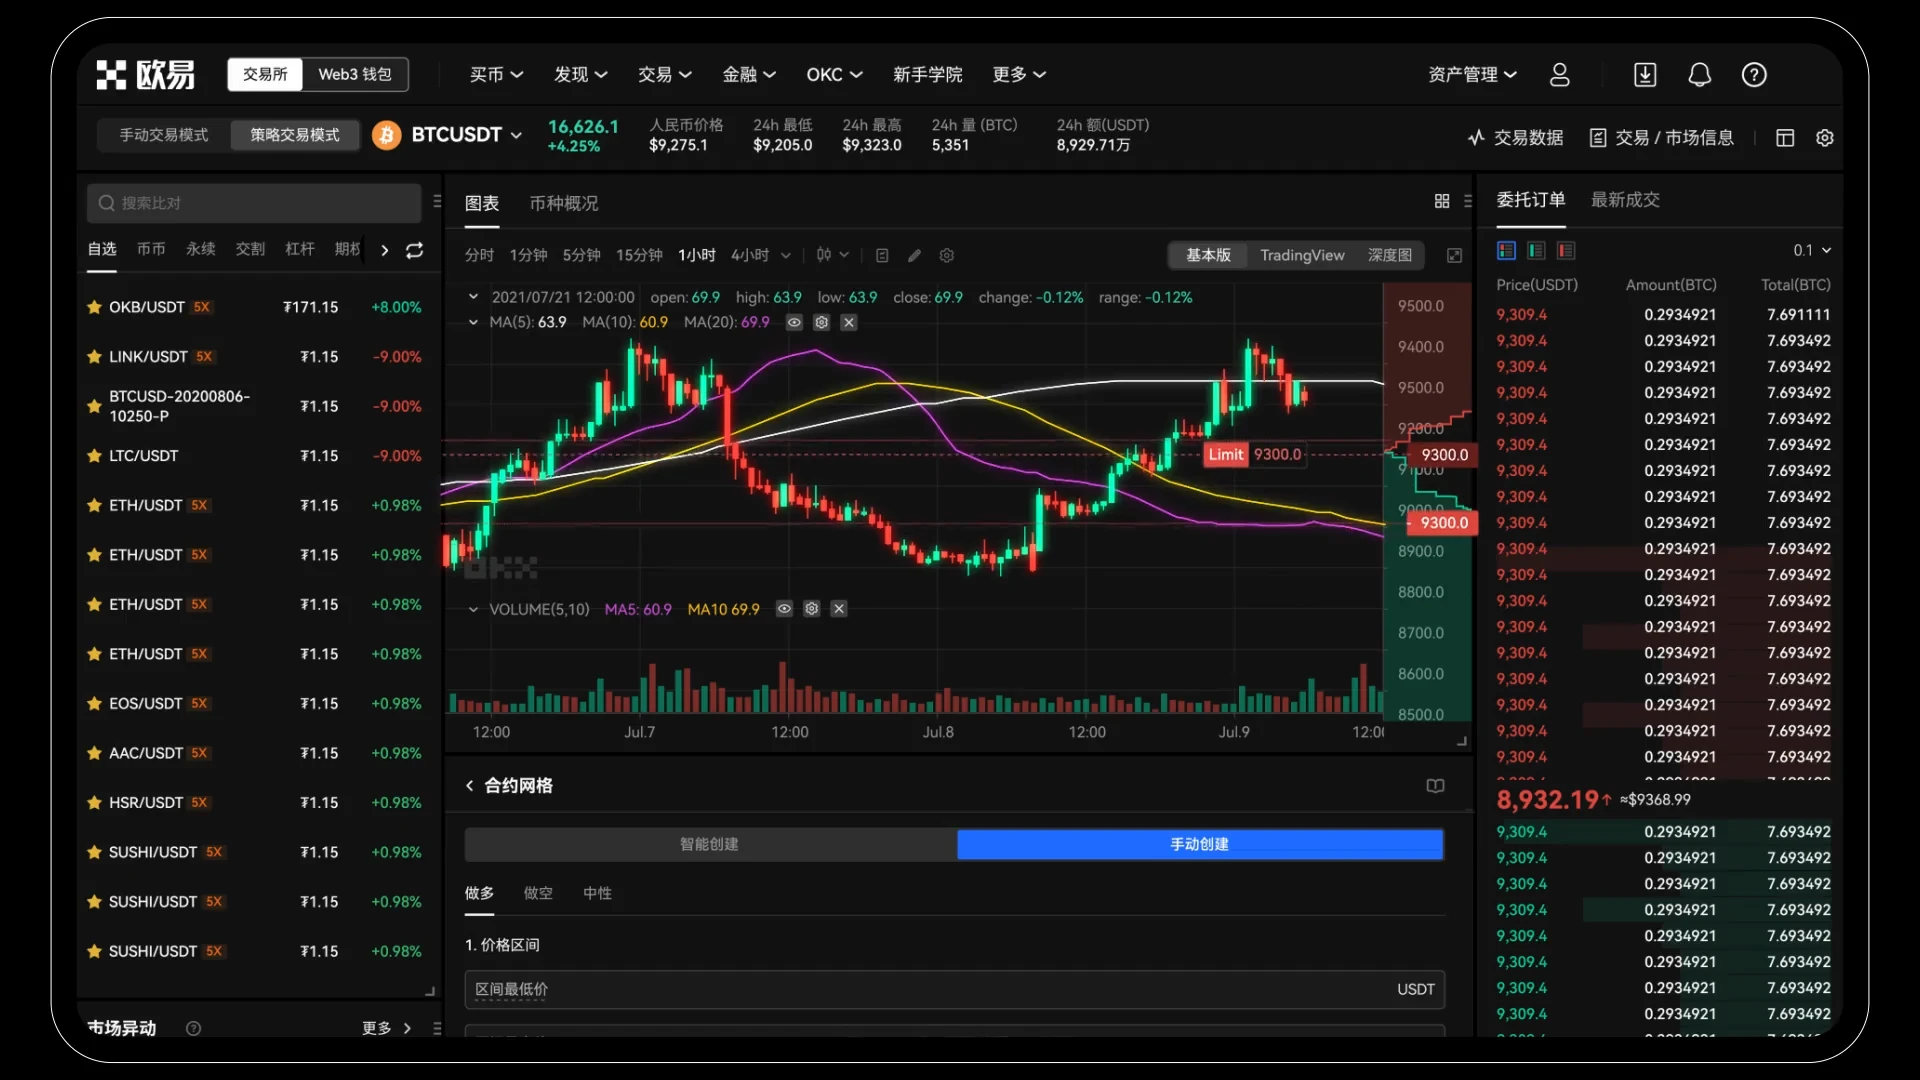The width and height of the screenshot is (1920, 1080).
Task: Collapse the VOLUME indicator chevron
Action: [473, 609]
